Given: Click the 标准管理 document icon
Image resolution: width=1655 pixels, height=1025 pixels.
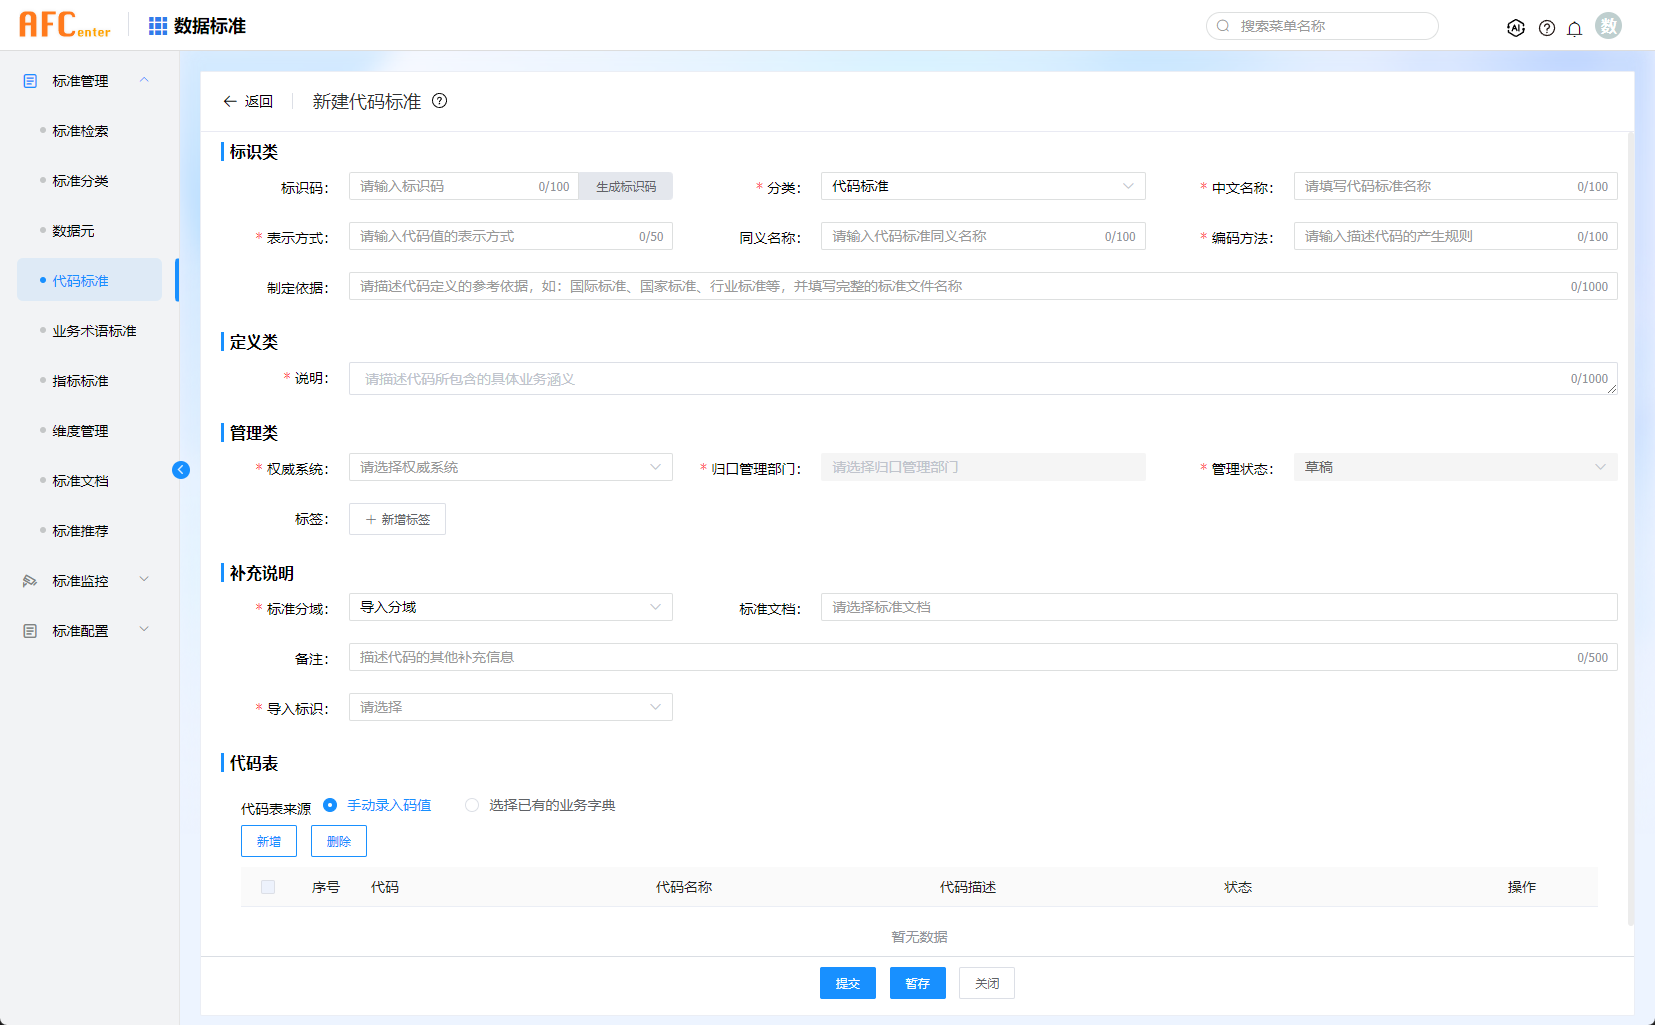Looking at the screenshot, I should click(30, 81).
